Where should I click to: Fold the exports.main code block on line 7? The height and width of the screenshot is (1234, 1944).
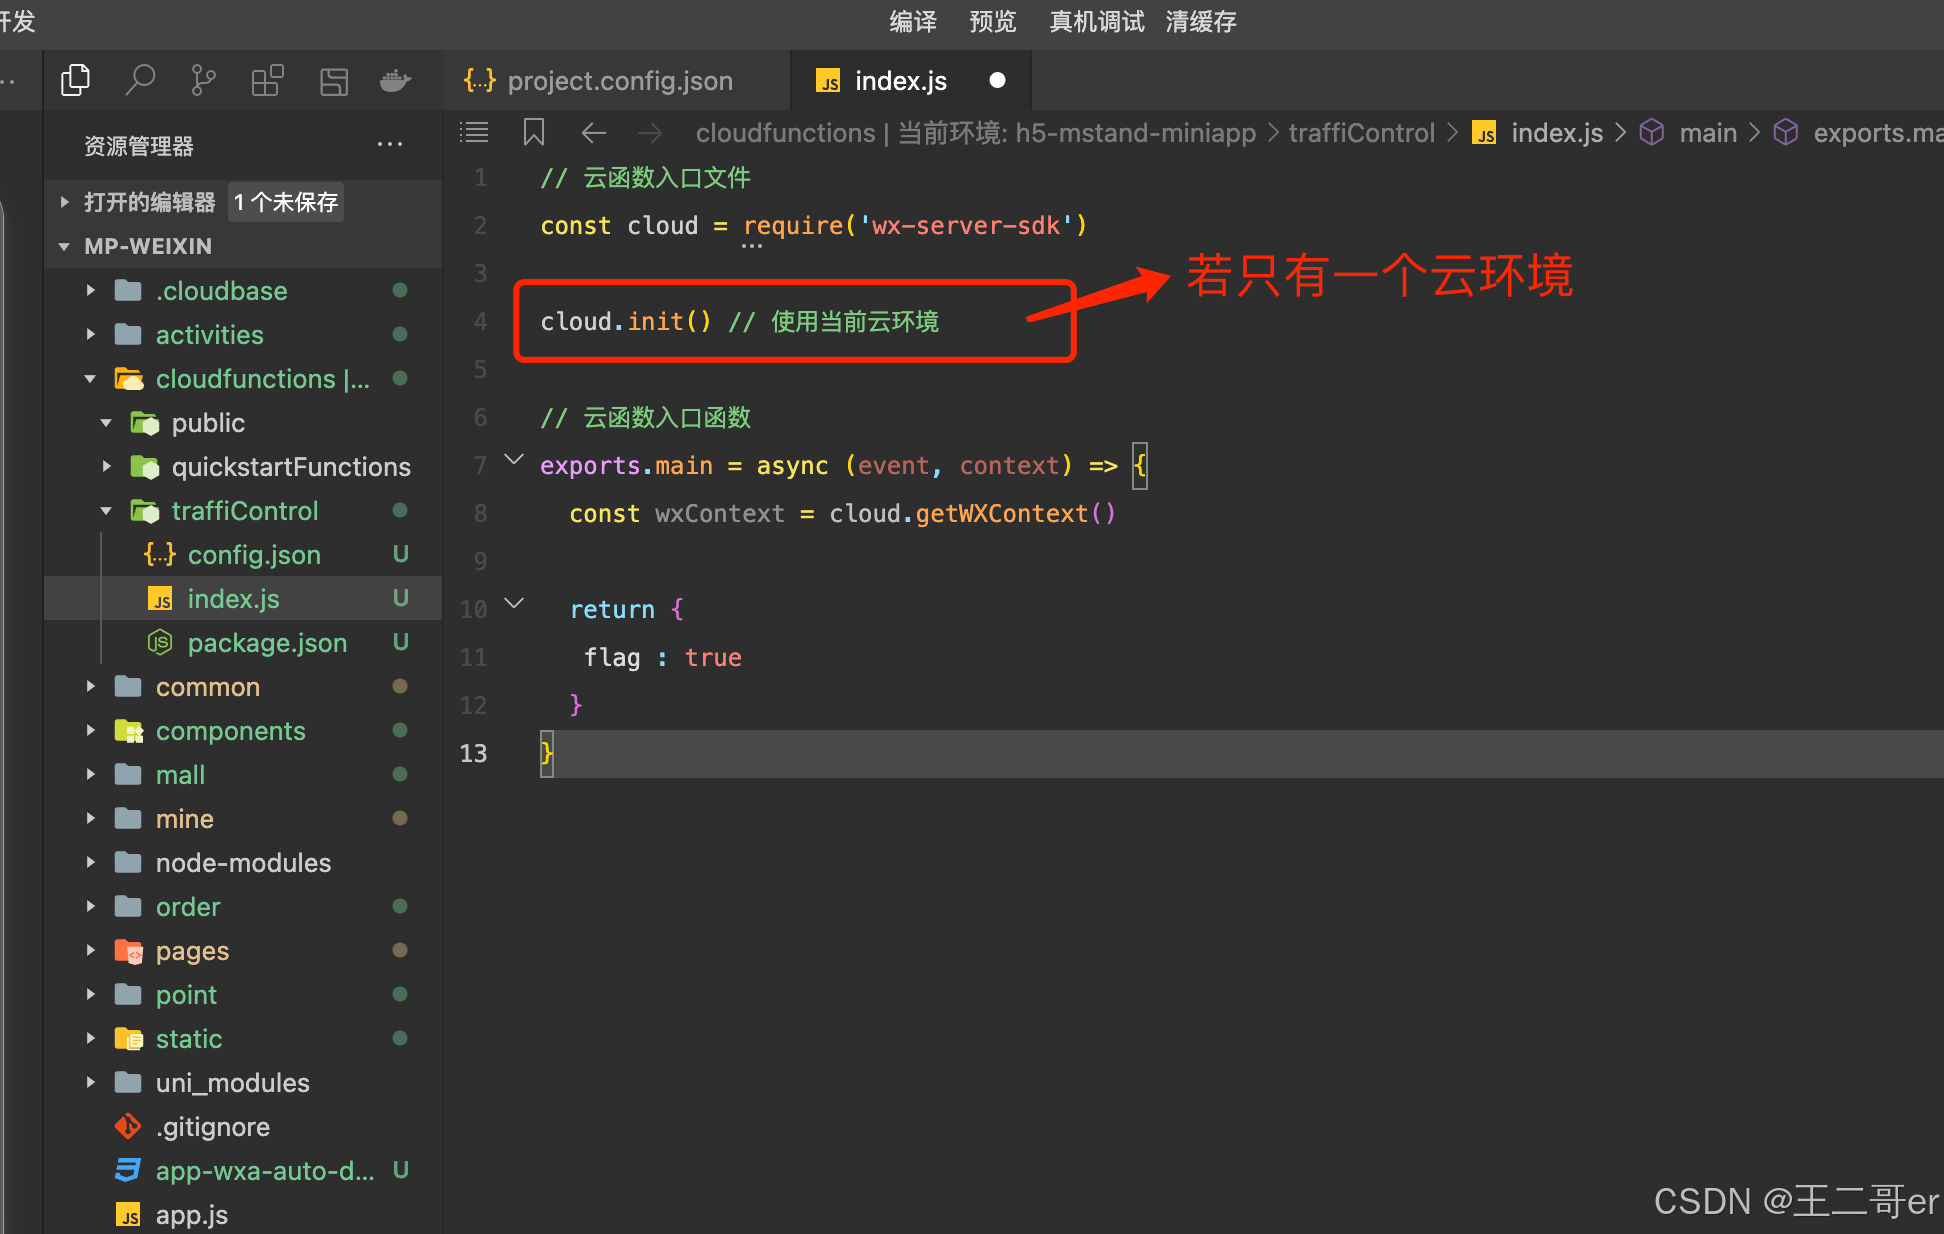(514, 460)
